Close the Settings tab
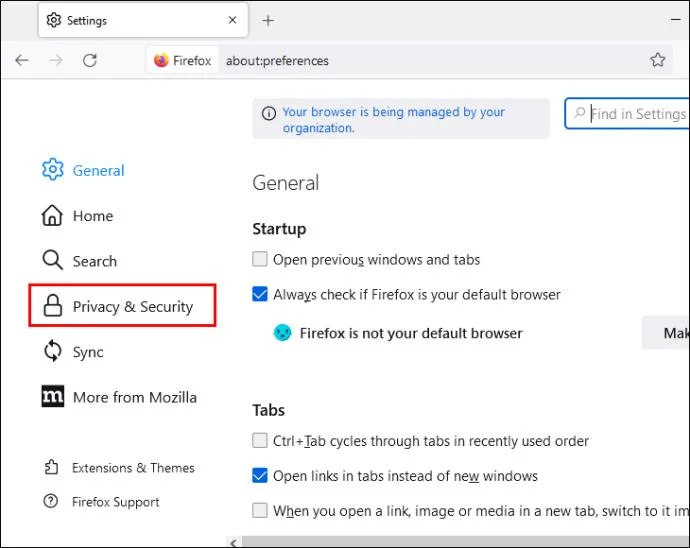 (232, 20)
